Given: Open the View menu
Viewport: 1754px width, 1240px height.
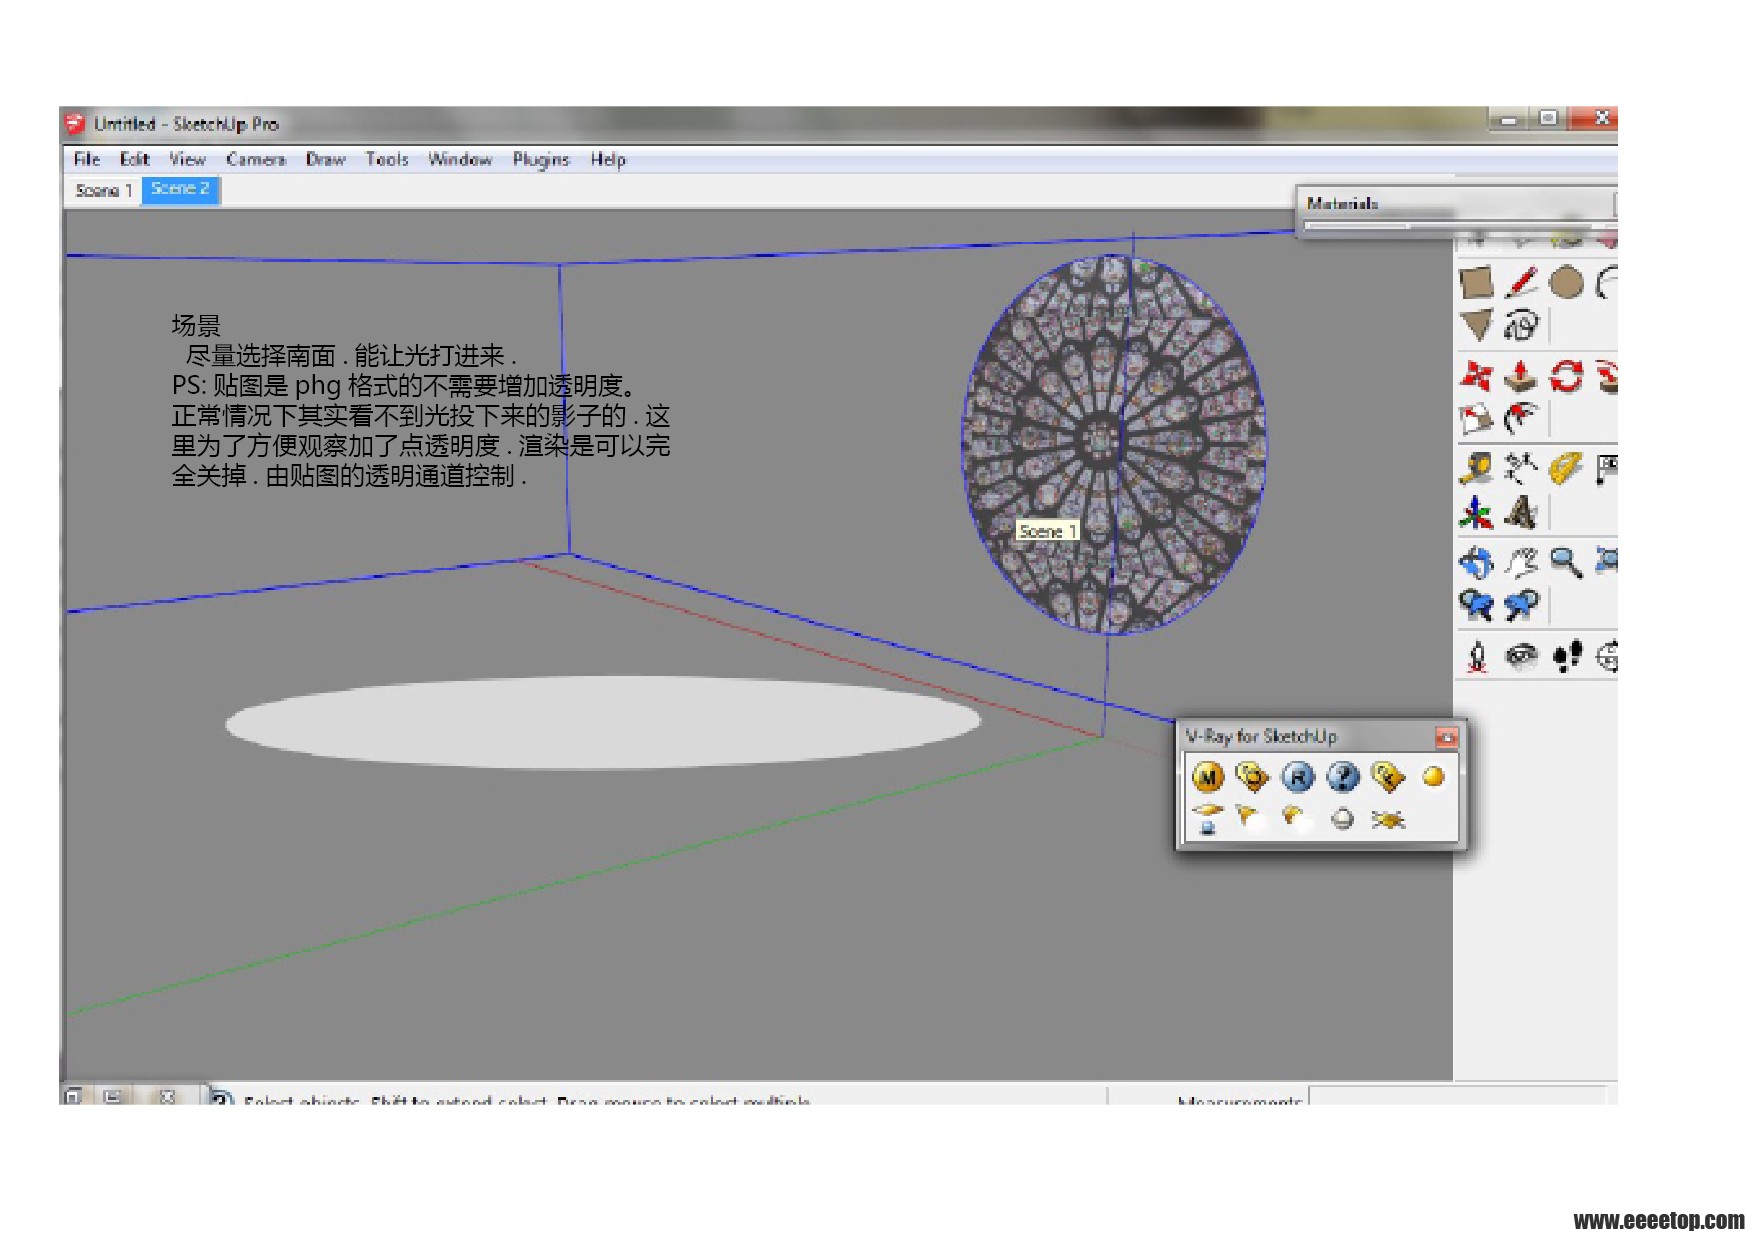Looking at the screenshot, I should pos(187,159).
